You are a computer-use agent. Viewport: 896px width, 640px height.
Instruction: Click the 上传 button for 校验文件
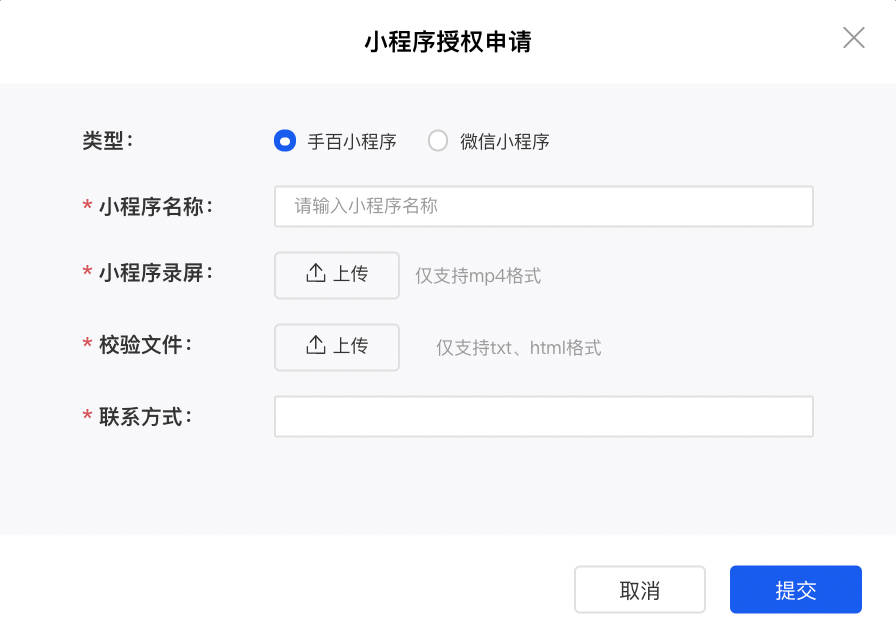[337, 347]
